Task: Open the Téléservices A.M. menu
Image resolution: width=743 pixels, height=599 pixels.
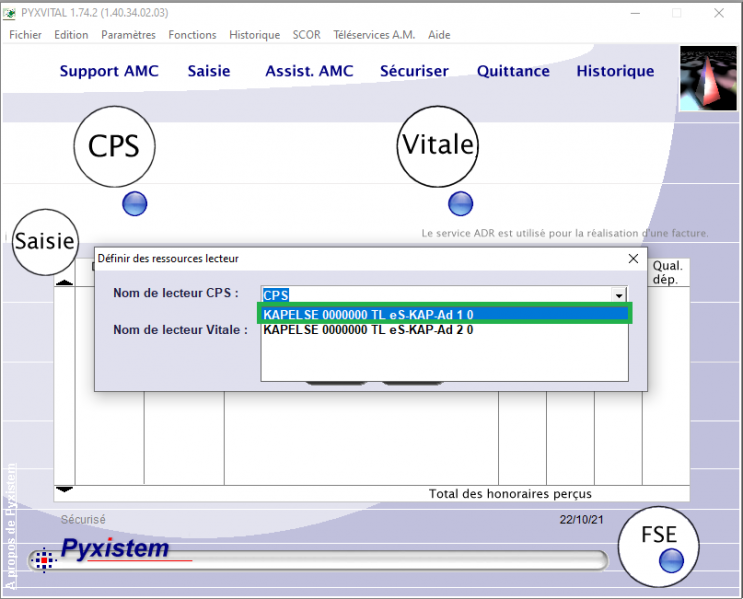Action: 374,35
